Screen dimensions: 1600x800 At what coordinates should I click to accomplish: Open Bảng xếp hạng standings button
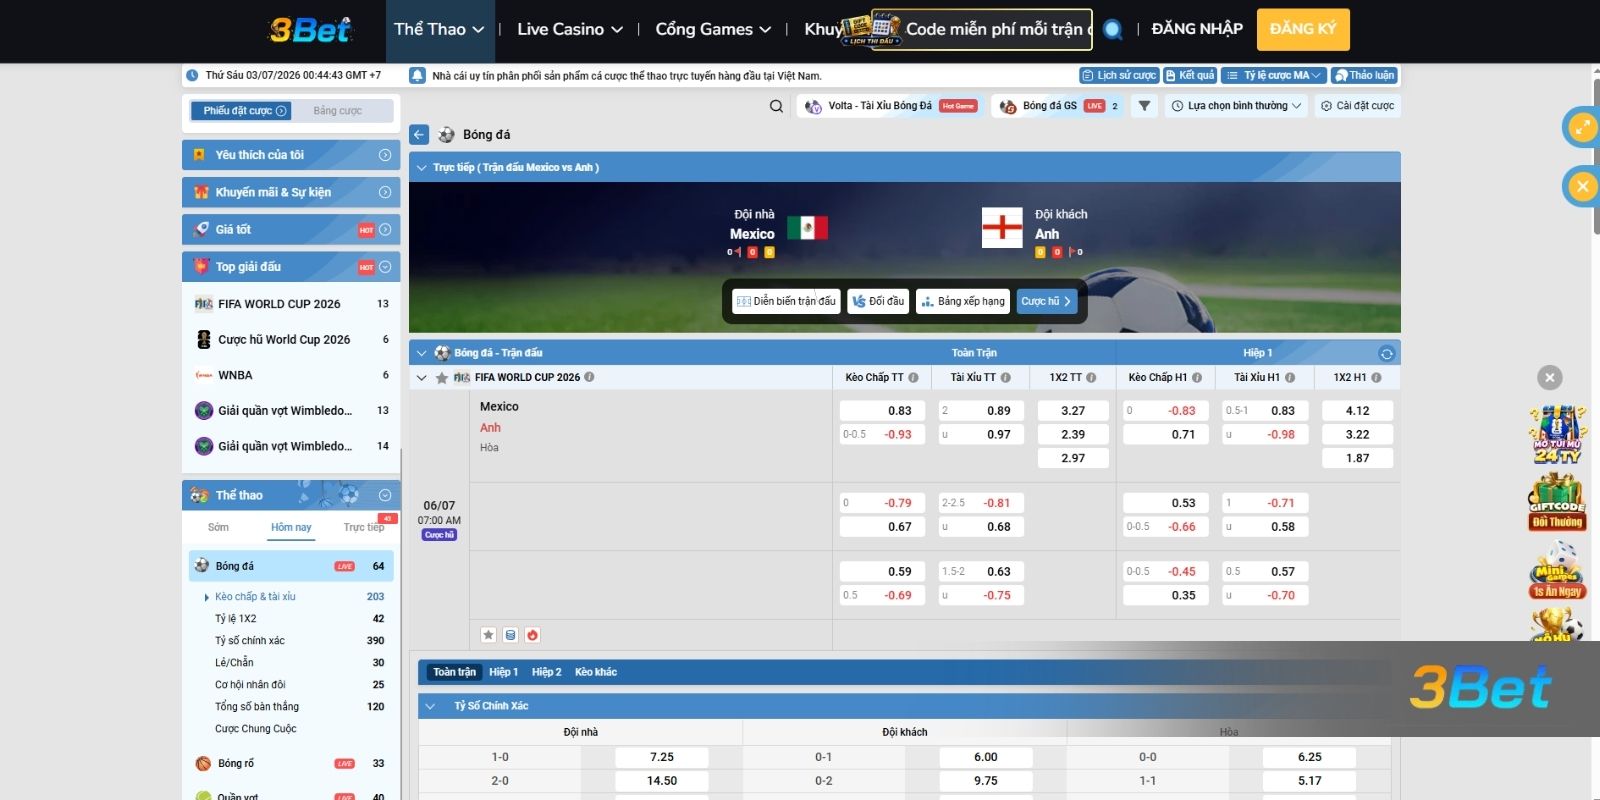point(963,301)
